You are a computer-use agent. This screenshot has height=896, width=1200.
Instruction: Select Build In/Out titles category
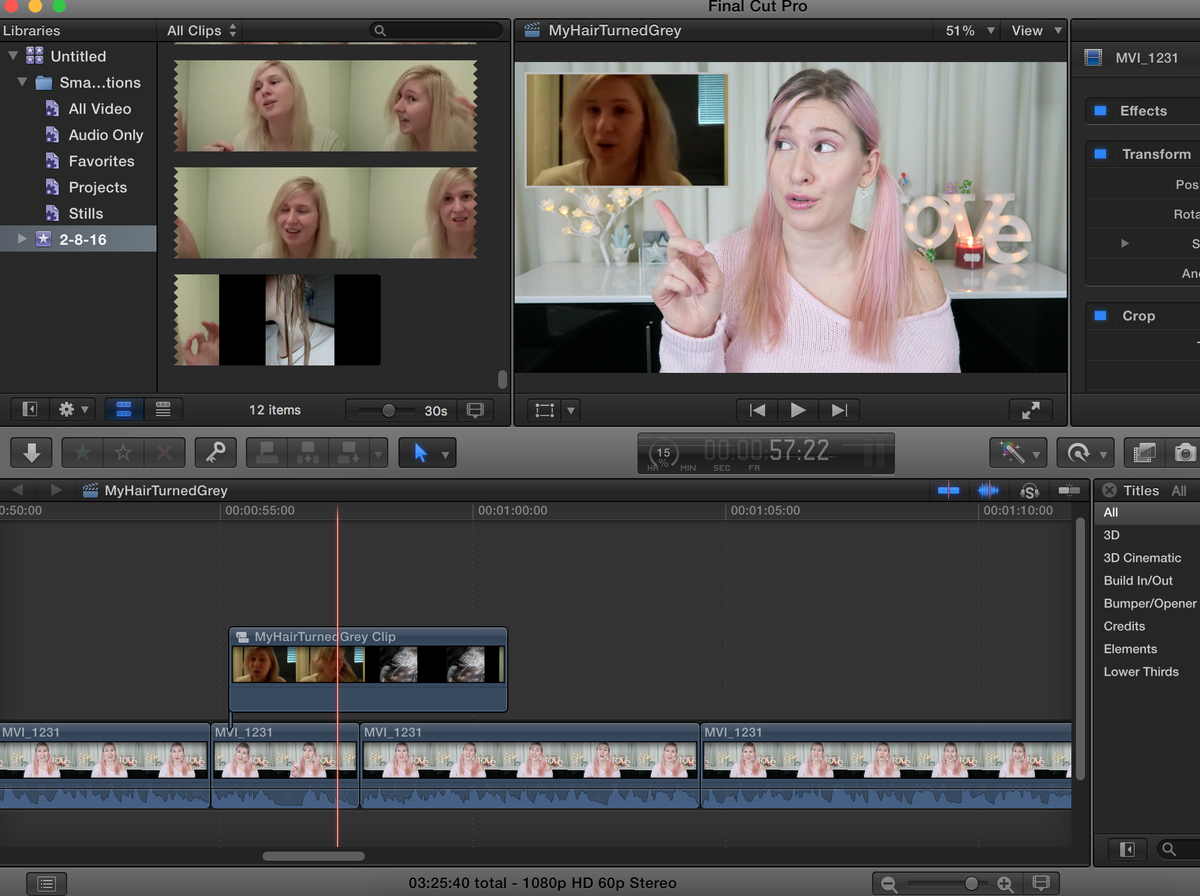(1138, 580)
